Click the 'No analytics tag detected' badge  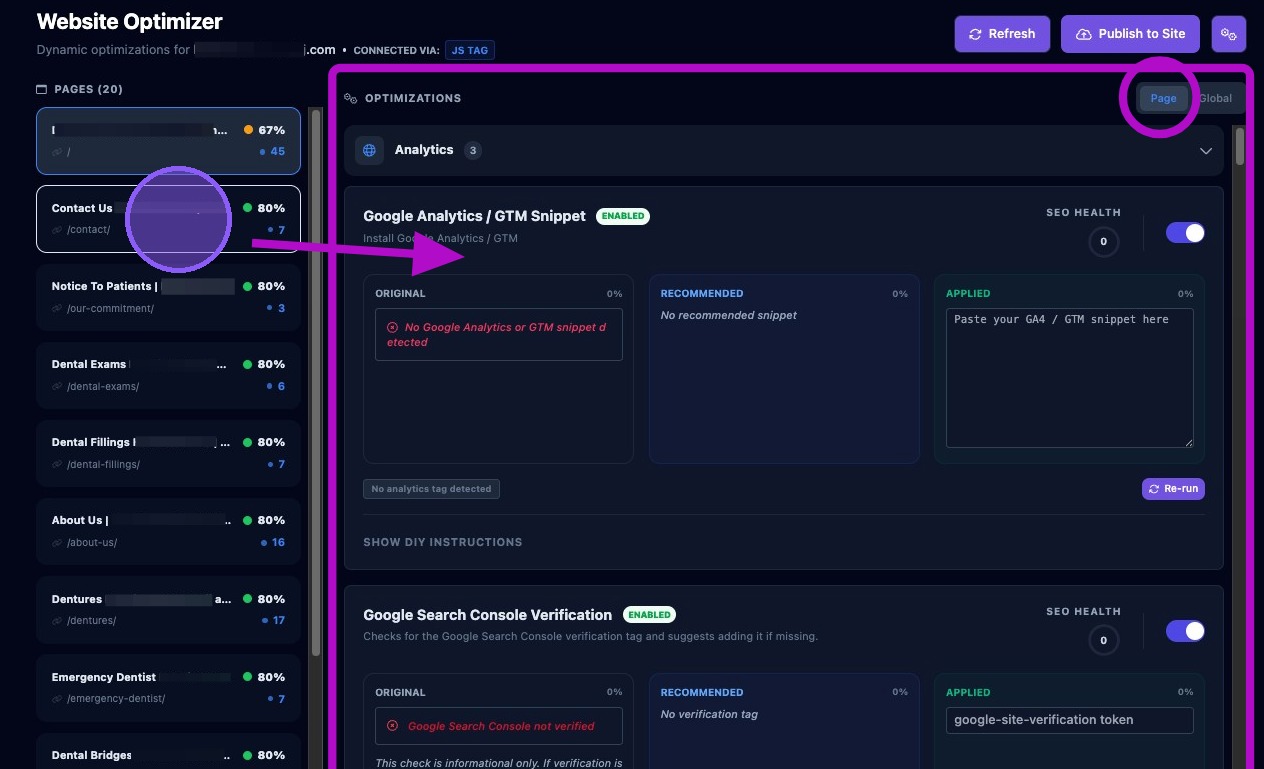pyautogui.click(x=431, y=489)
